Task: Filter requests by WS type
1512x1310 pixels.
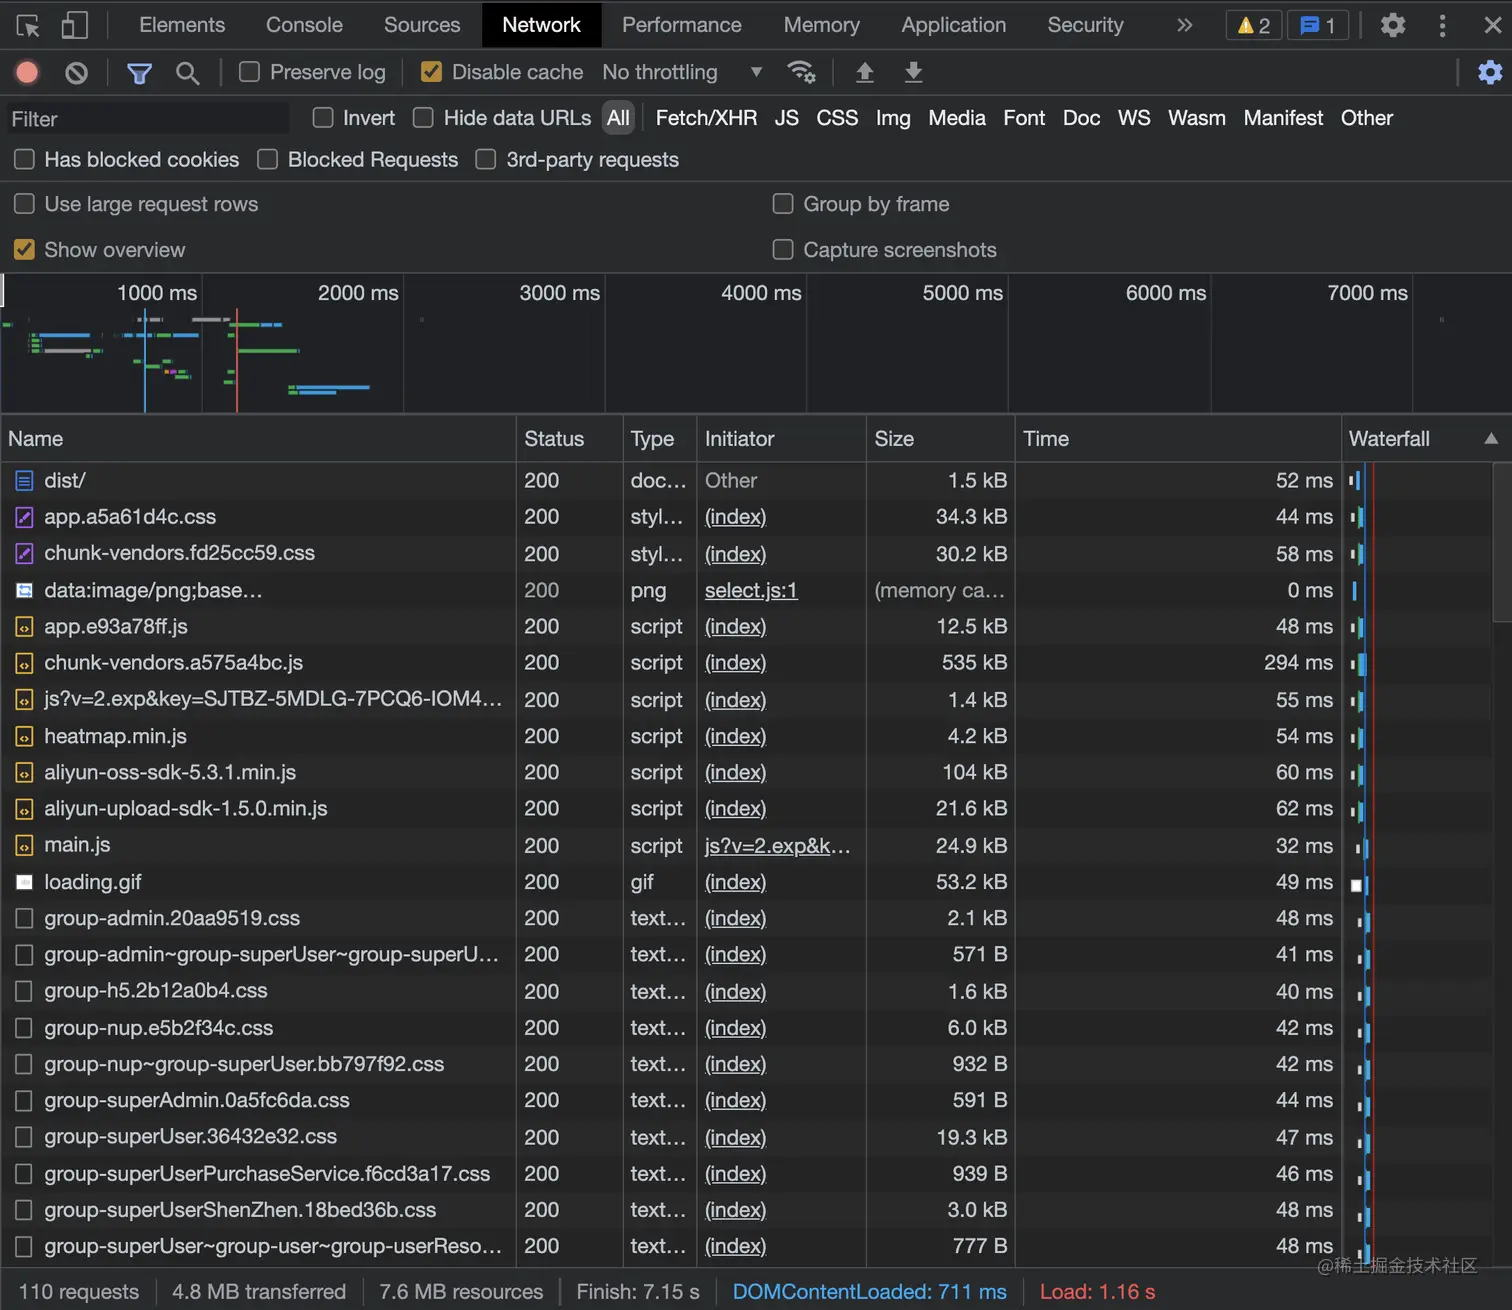Action: pos(1134,118)
